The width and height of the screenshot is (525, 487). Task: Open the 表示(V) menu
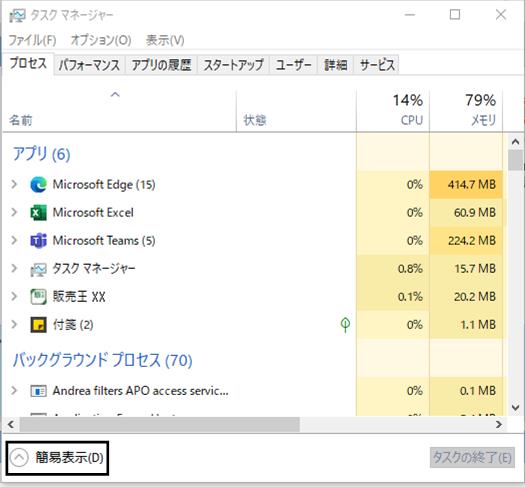tap(165, 40)
